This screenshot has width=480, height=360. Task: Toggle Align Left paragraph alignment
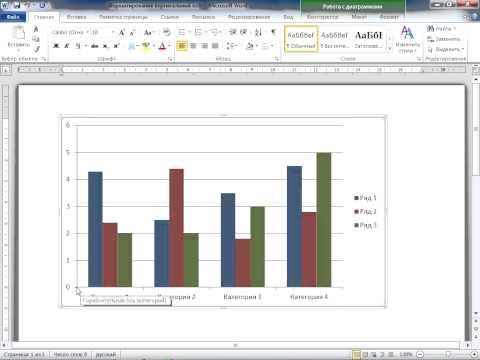[182, 46]
